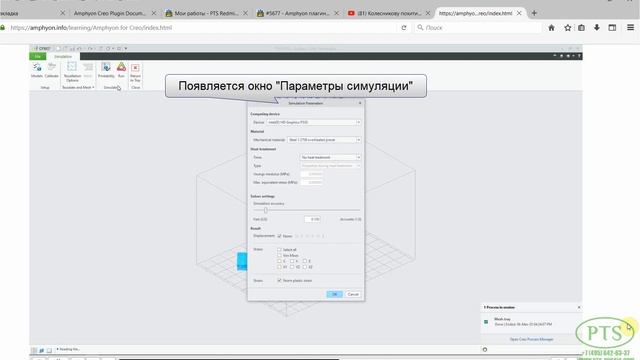Toggle the browser sidebar icon

point(612,28)
